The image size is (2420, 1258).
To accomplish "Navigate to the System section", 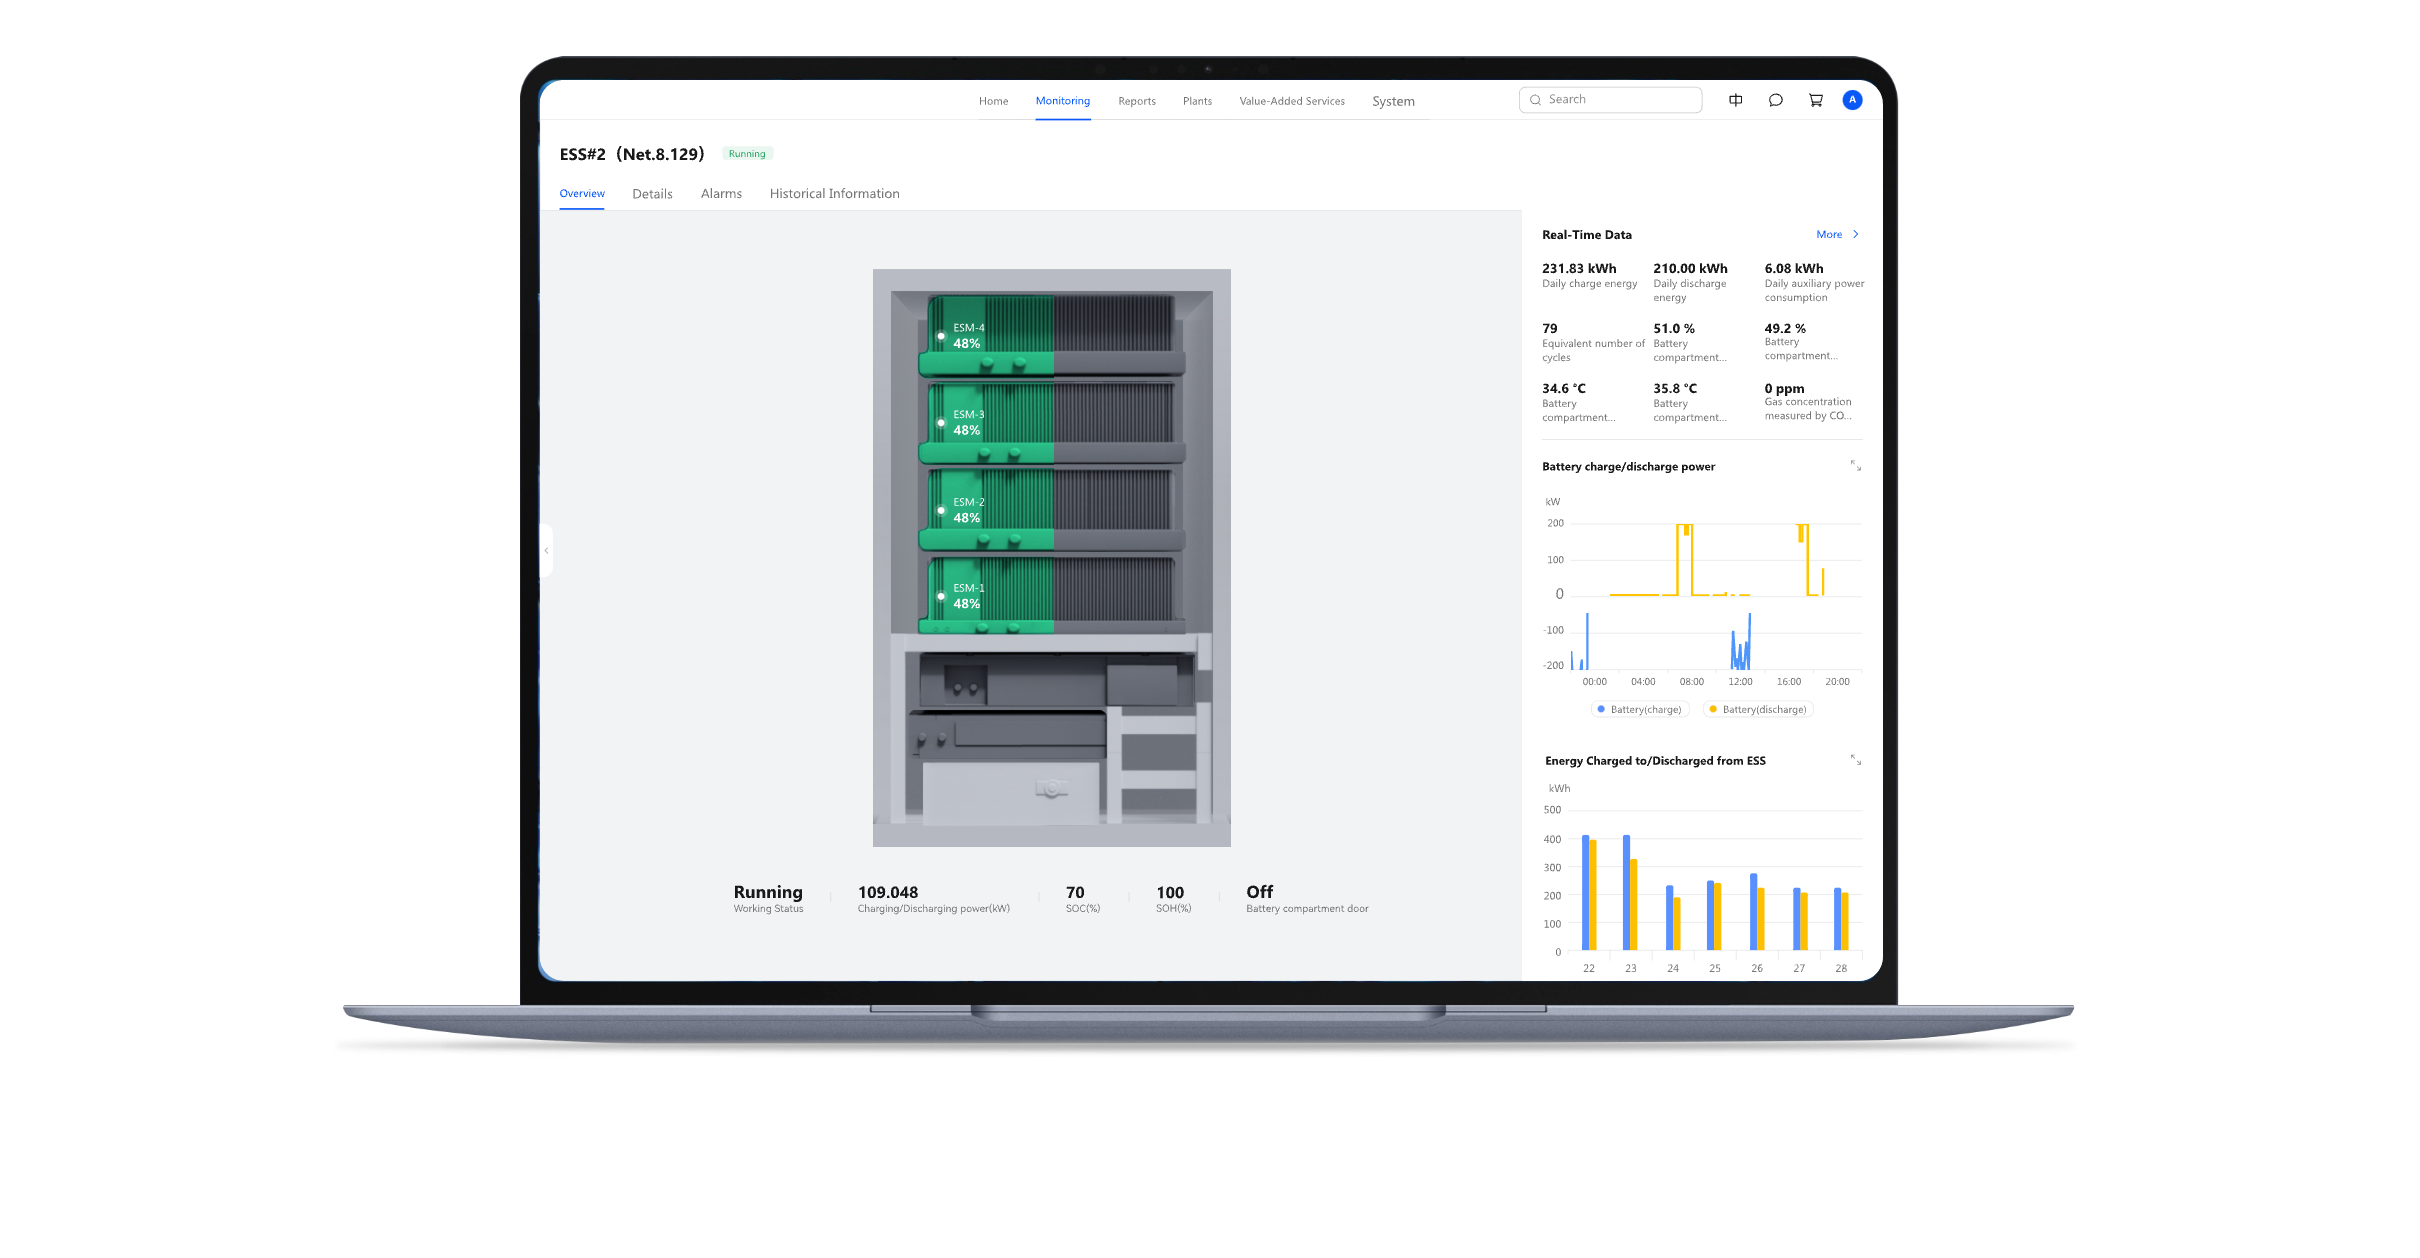I will pos(1393,101).
